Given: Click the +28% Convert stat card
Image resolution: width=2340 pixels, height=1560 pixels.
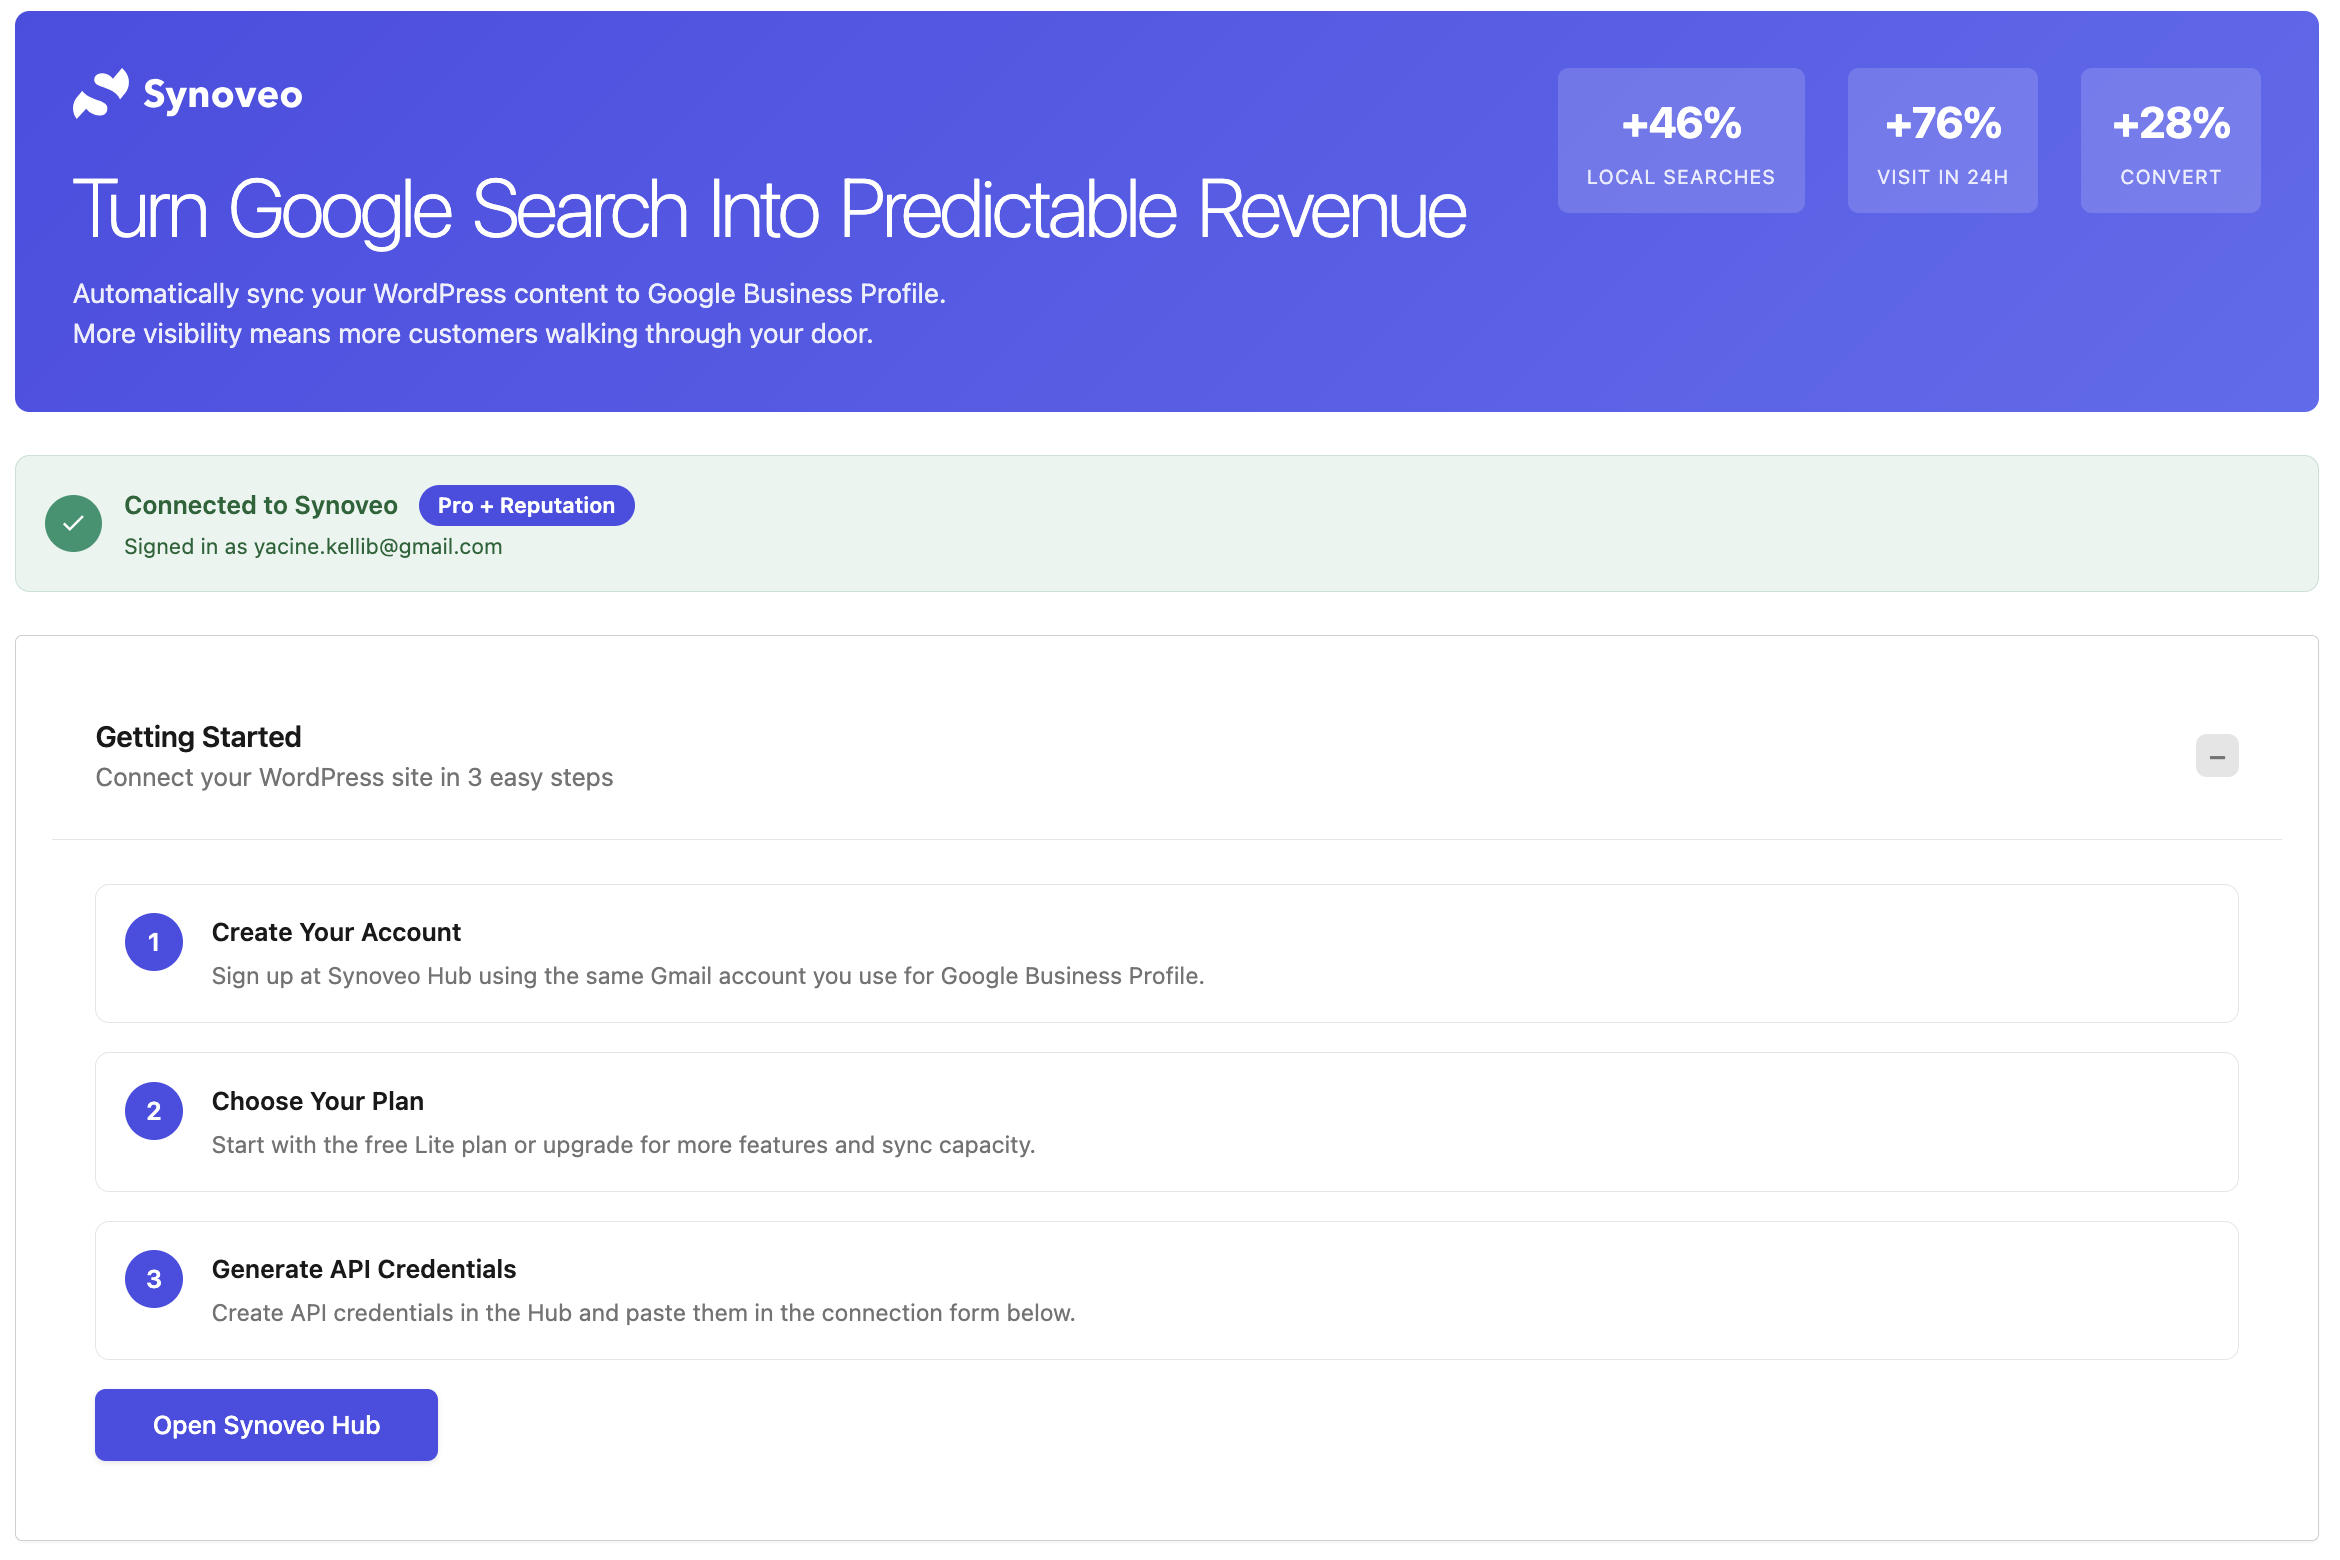Looking at the screenshot, I should [x=2170, y=141].
